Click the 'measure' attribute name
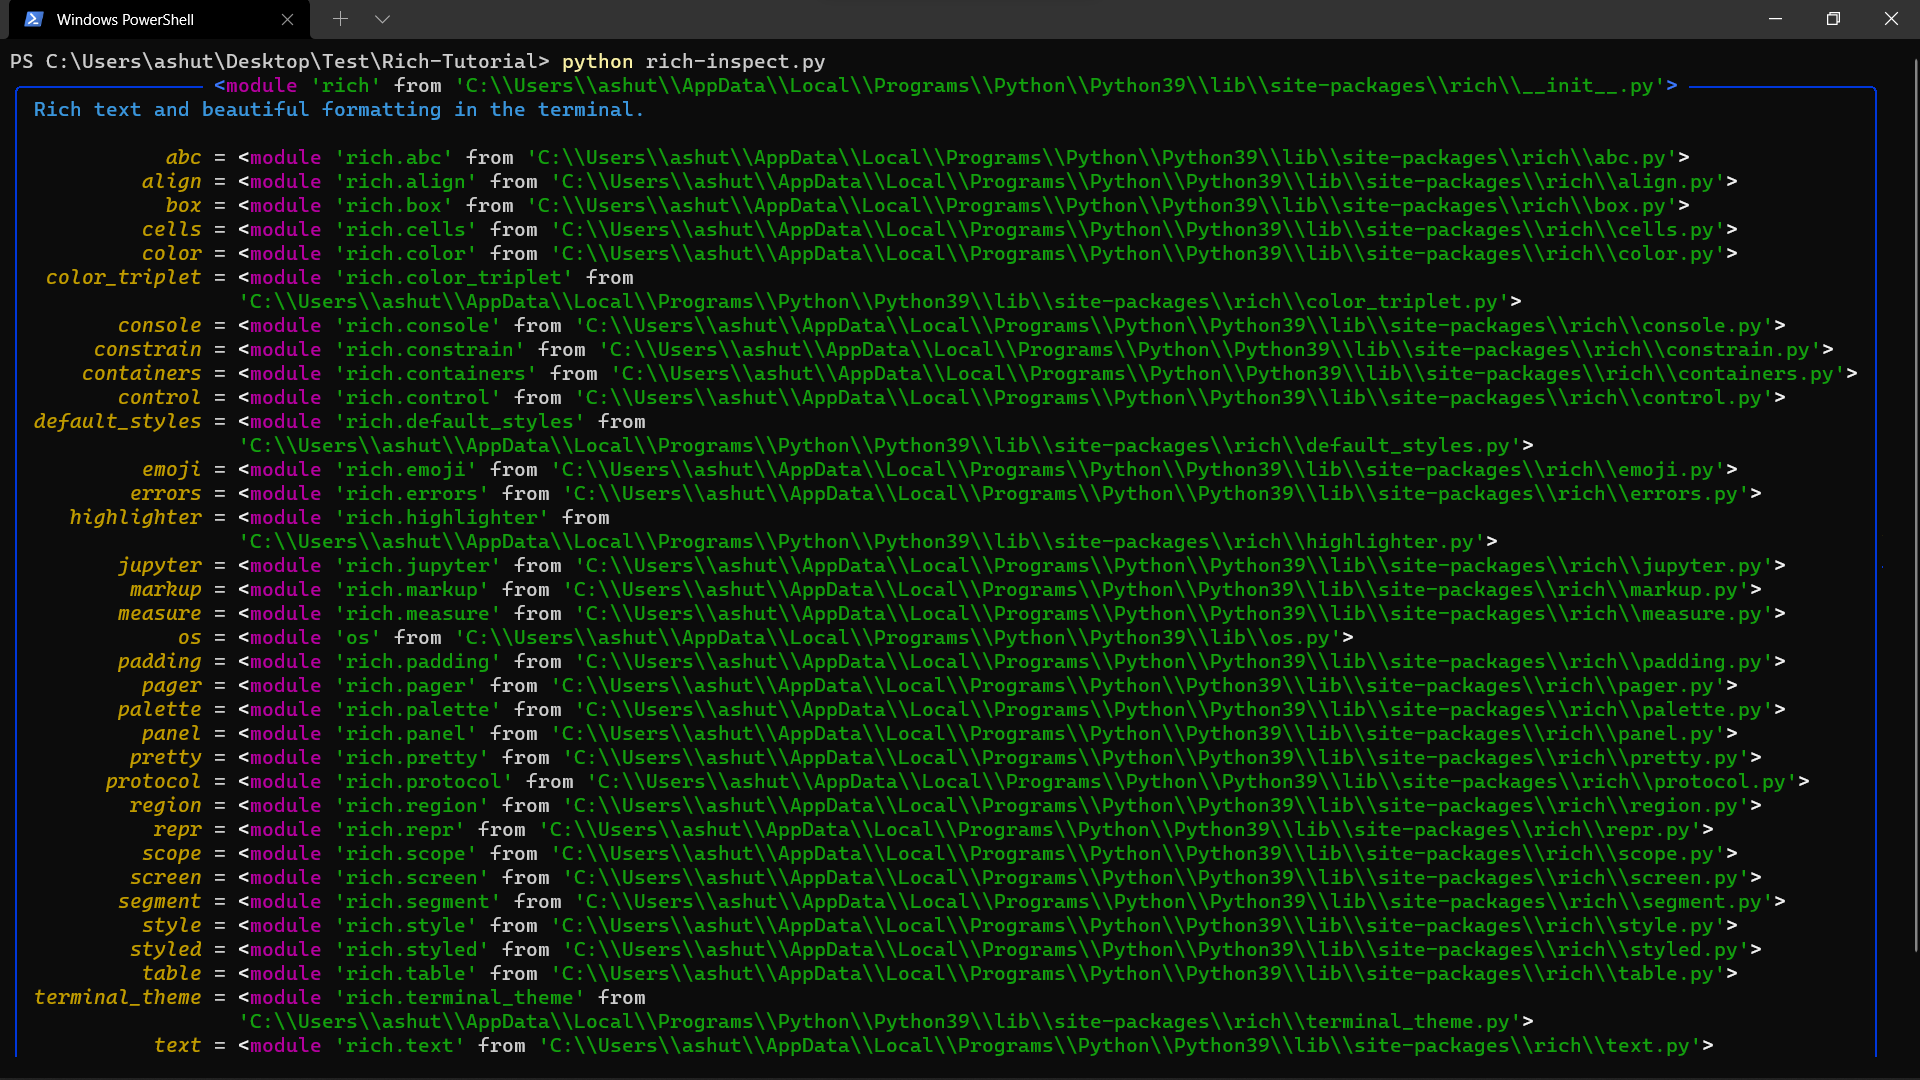1920x1080 pixels. pos(159,614)
